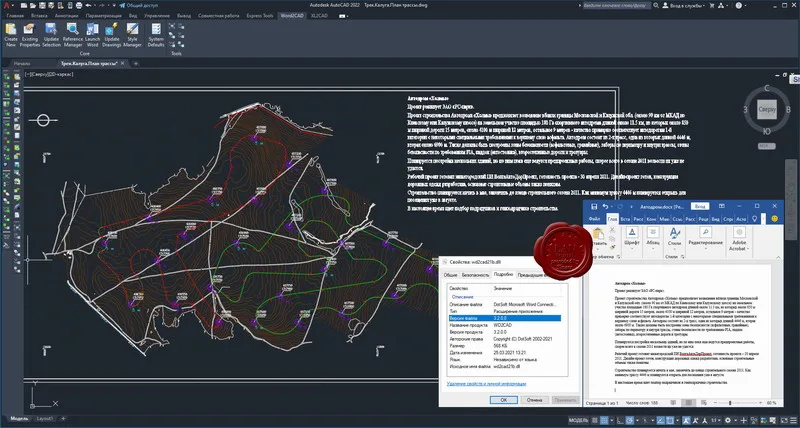
Task: Click the Word zoom-in plus button
Action: (x=758, y=403)
